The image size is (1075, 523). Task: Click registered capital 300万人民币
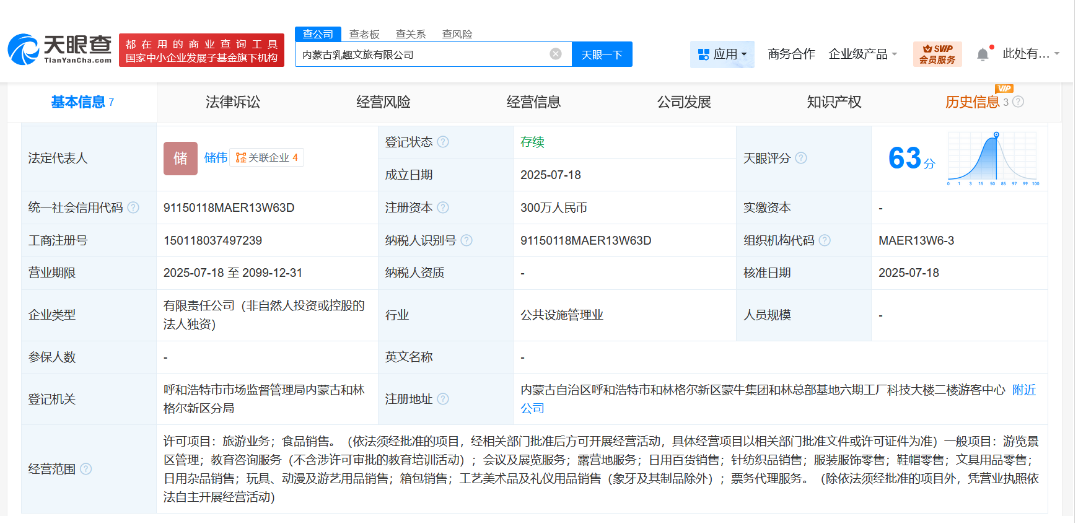coord(555,208)
